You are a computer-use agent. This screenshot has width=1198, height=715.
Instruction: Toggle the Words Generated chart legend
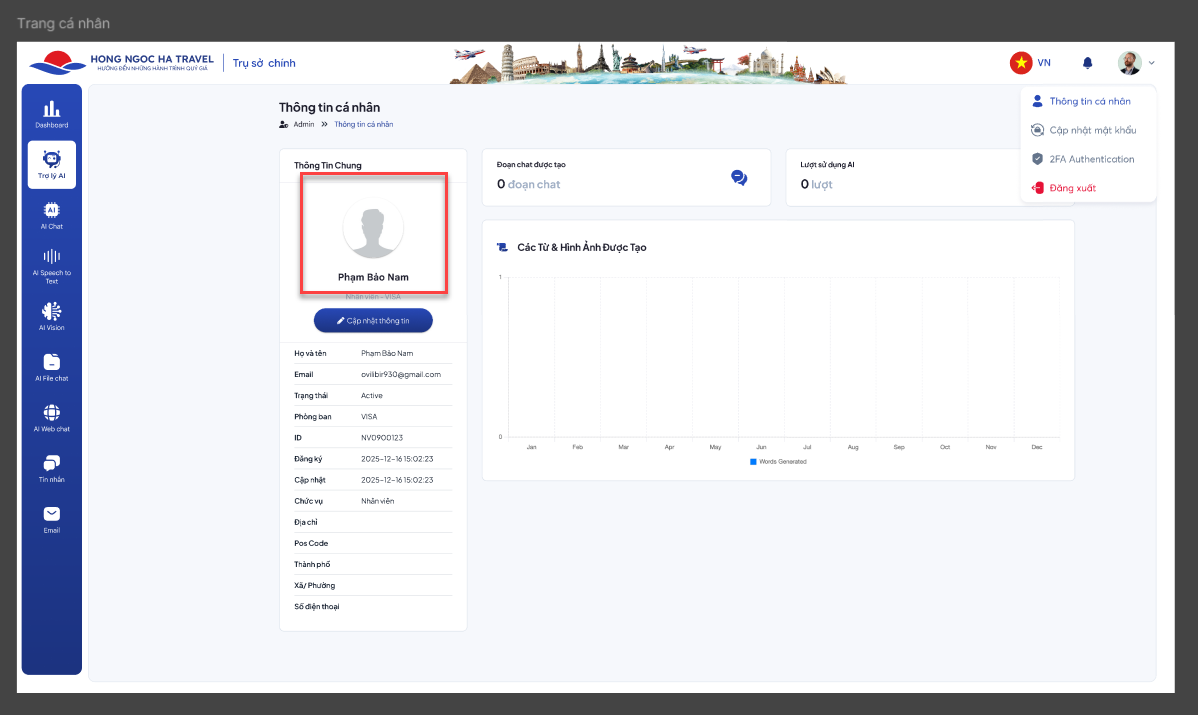pos(778,461)
